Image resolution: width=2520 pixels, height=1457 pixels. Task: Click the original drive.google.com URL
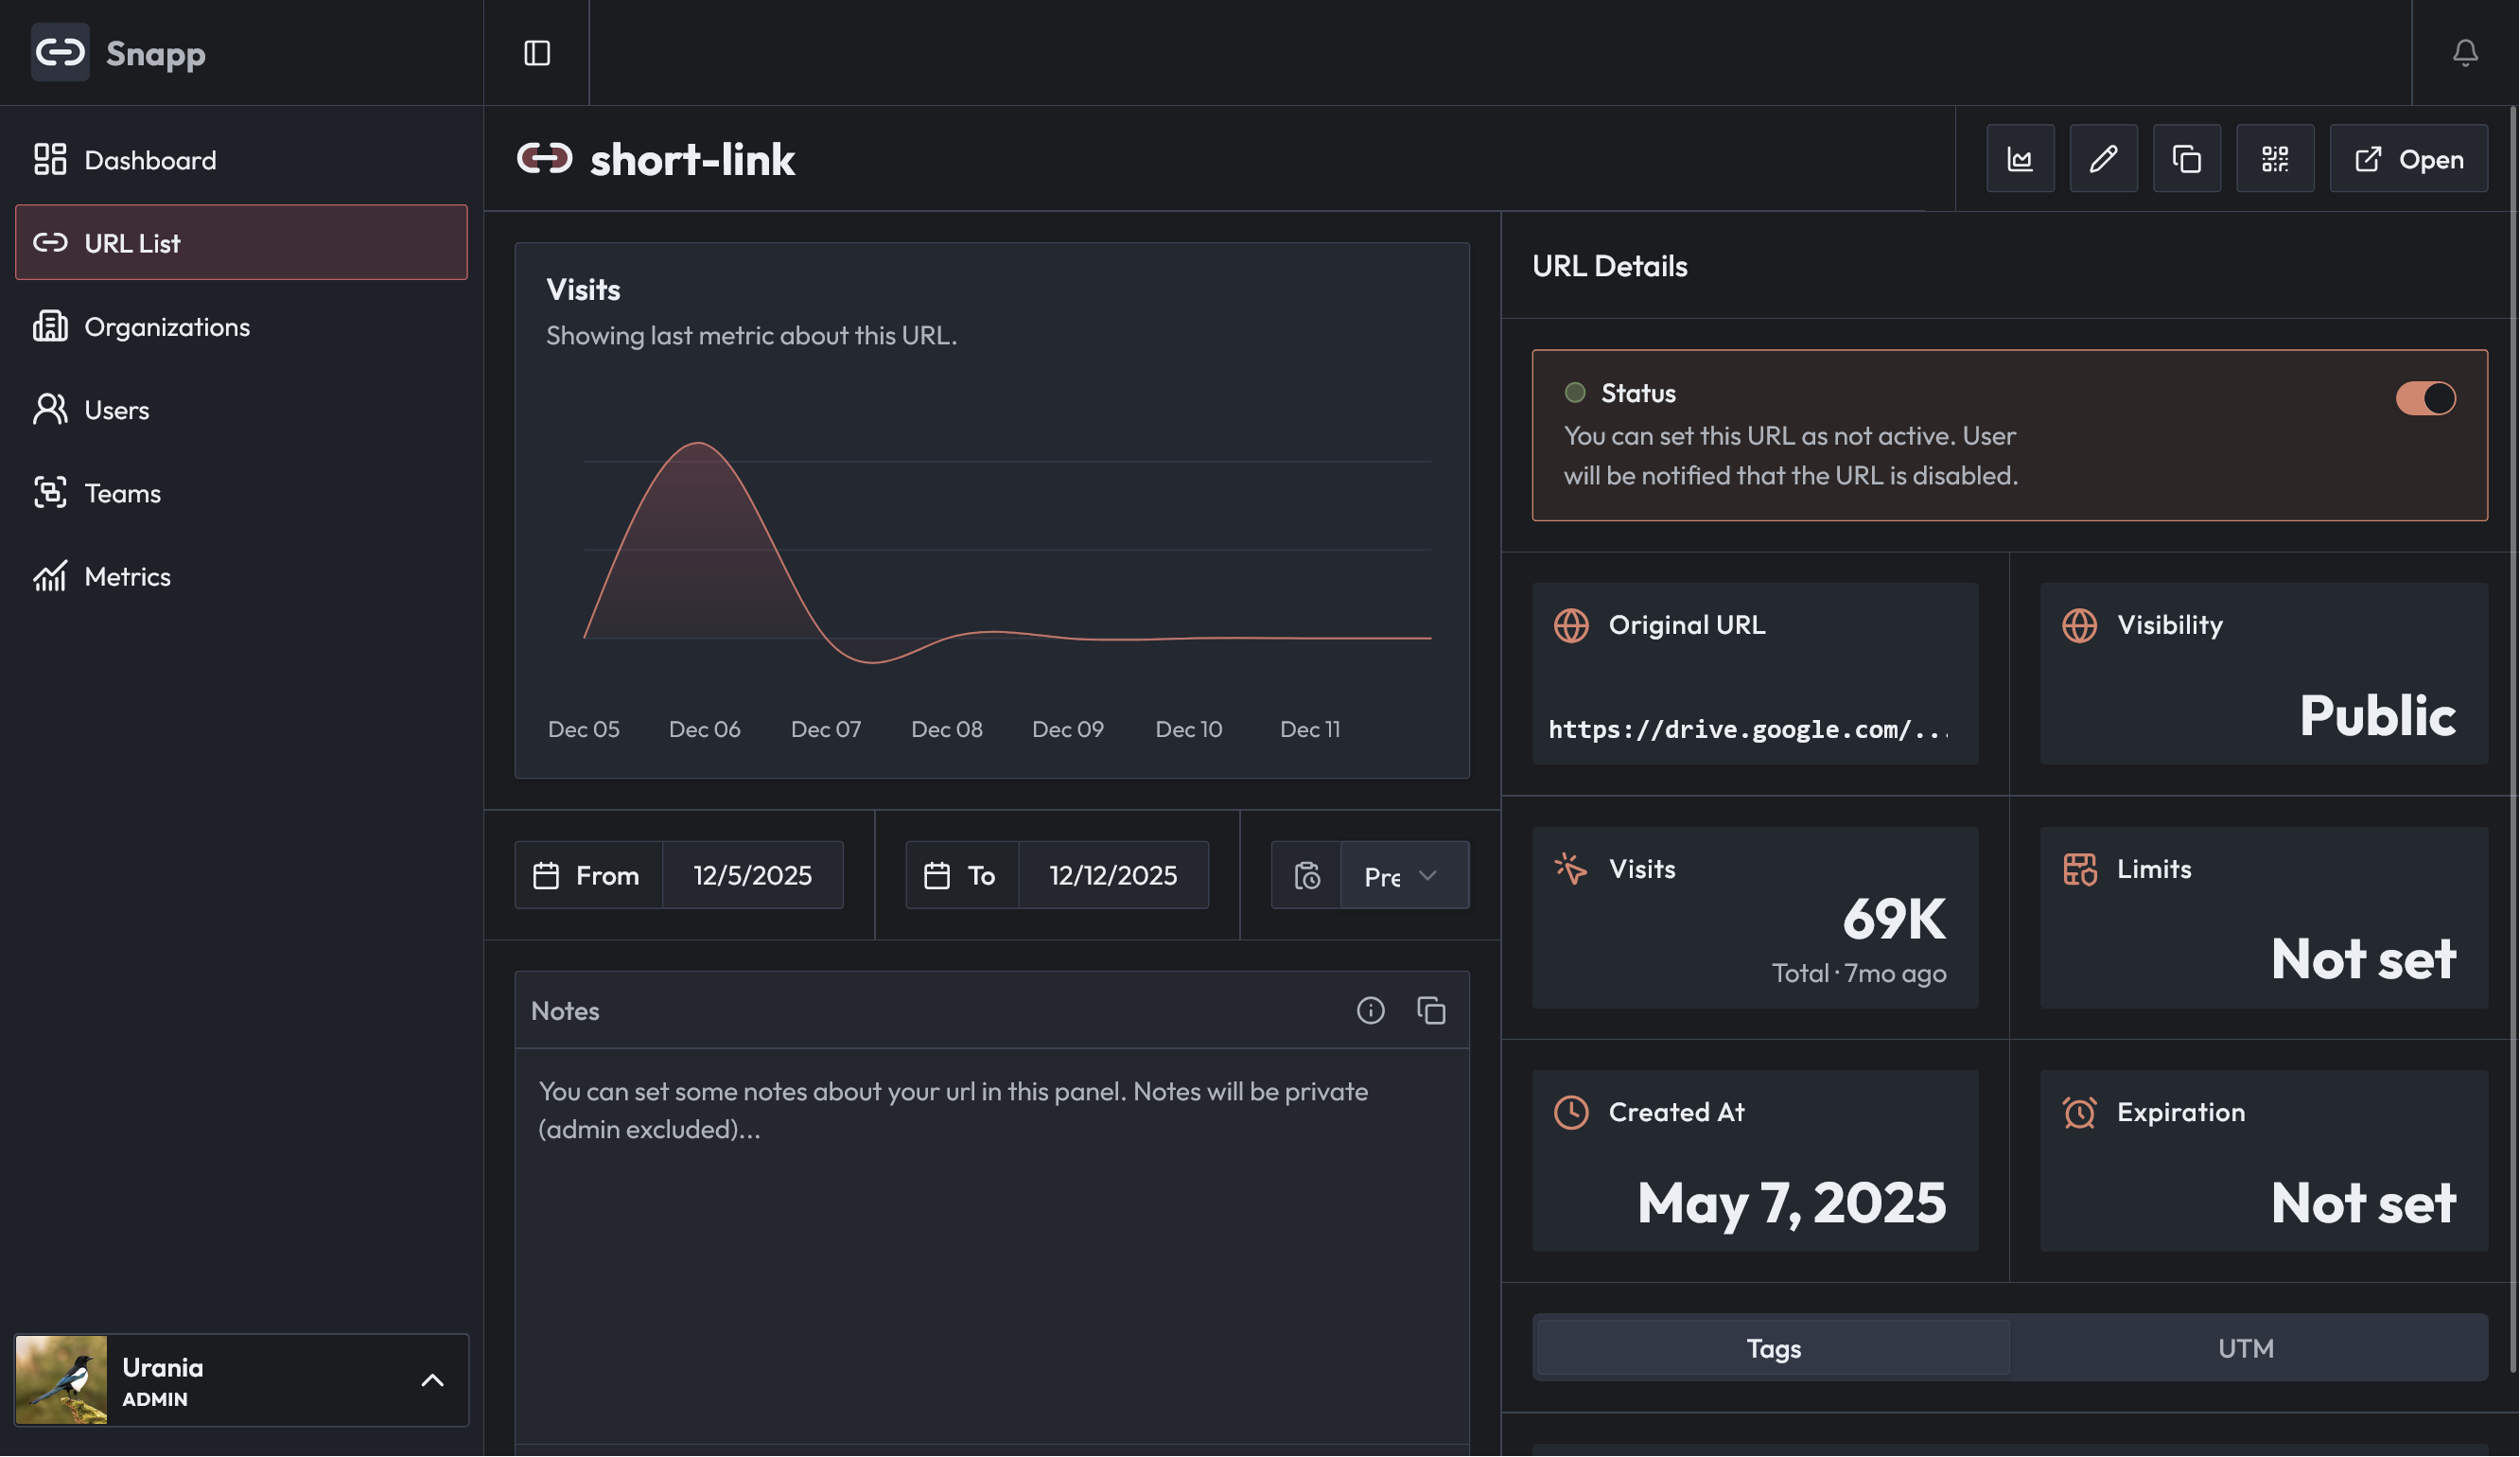(x=1750, y=729)
